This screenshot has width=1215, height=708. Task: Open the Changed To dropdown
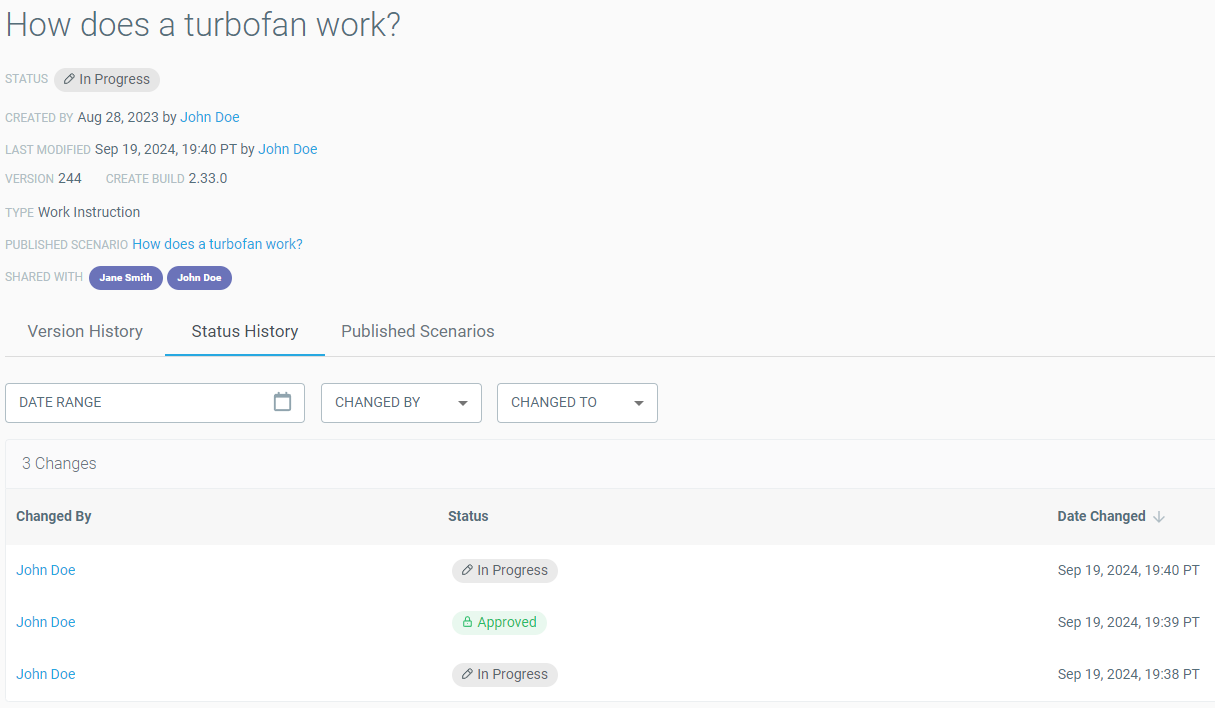click(x=577, y=403)
